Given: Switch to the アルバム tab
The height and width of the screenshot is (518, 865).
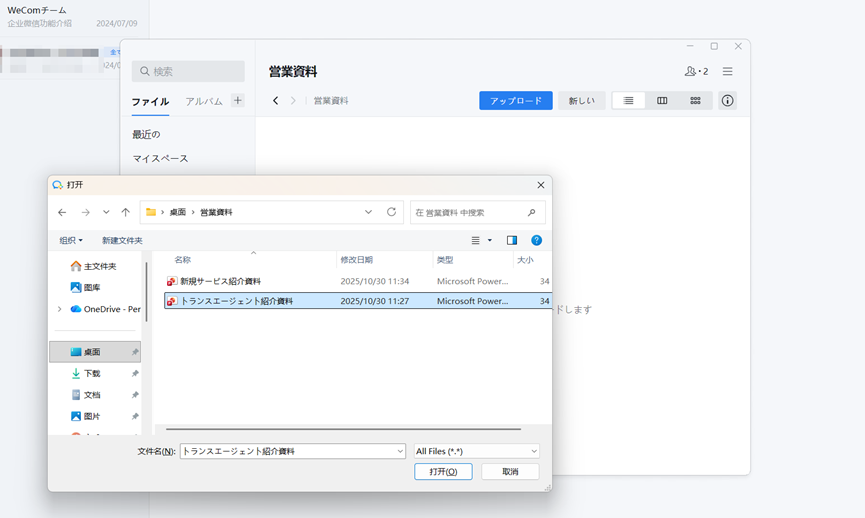Looking at the screenshot, I should click(204, 102).
